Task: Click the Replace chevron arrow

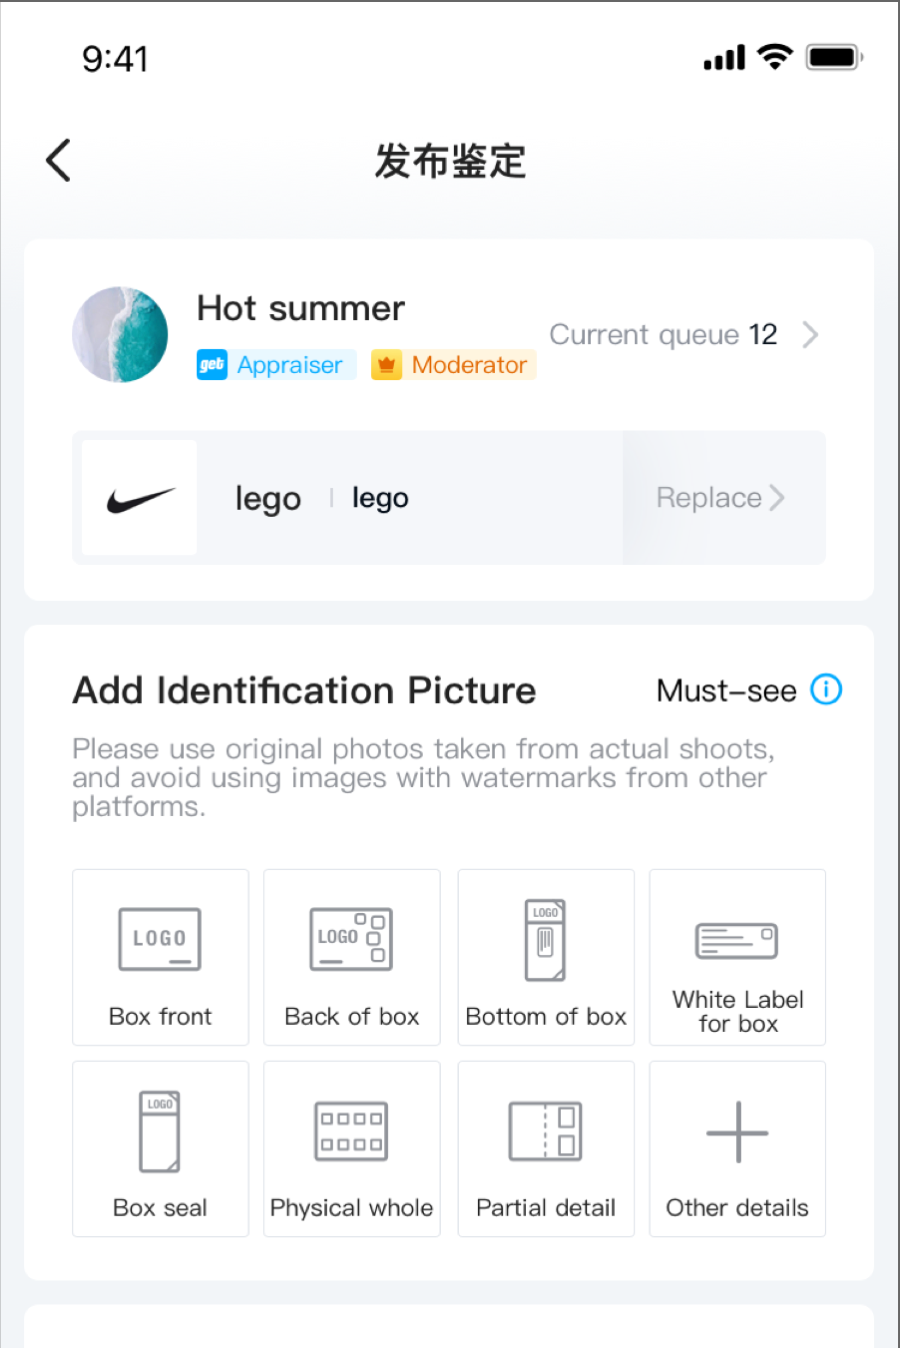Action: coord(777,498)
